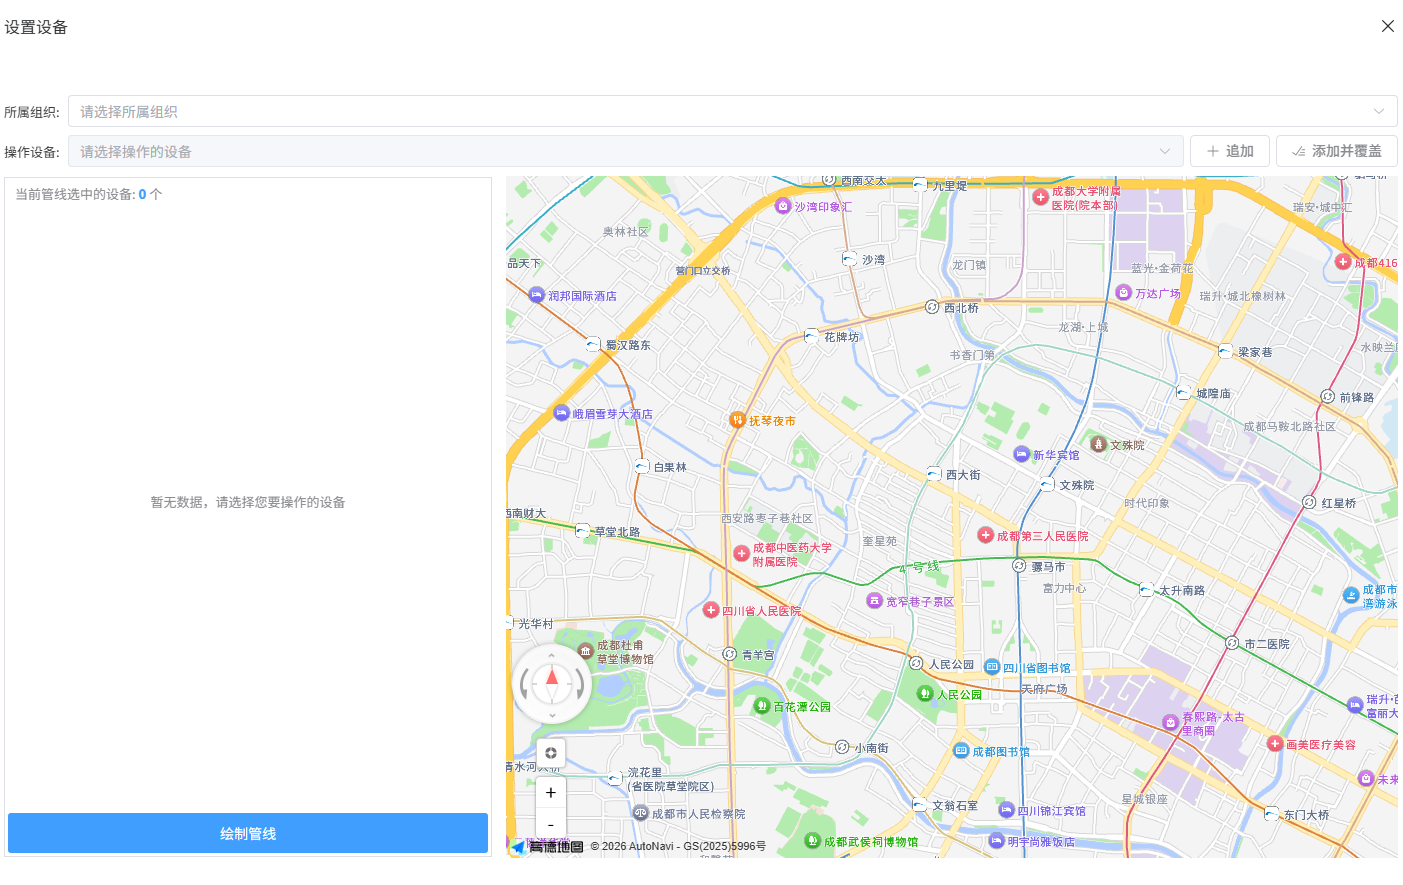This screenshot has width=1403, height=885.
Task: Click the 成都图书馆 library marker icon
Action: point(961,751)
